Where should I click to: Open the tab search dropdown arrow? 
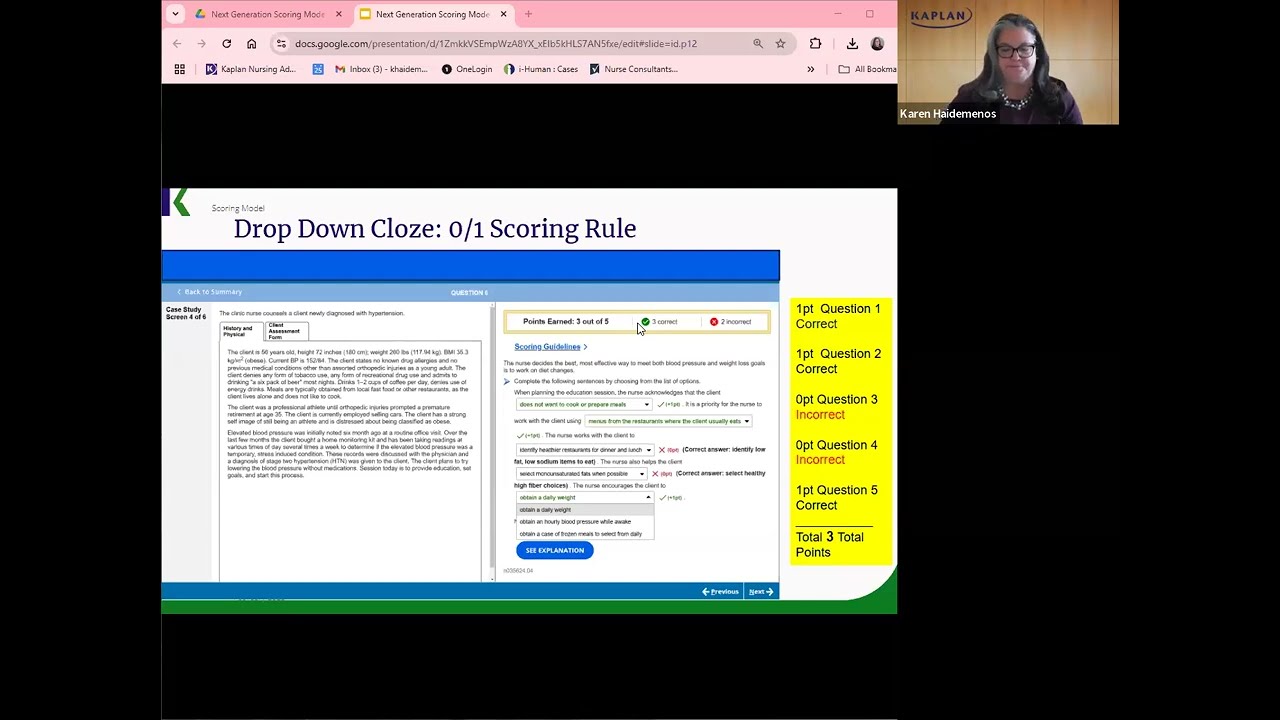tap(175, 14)
